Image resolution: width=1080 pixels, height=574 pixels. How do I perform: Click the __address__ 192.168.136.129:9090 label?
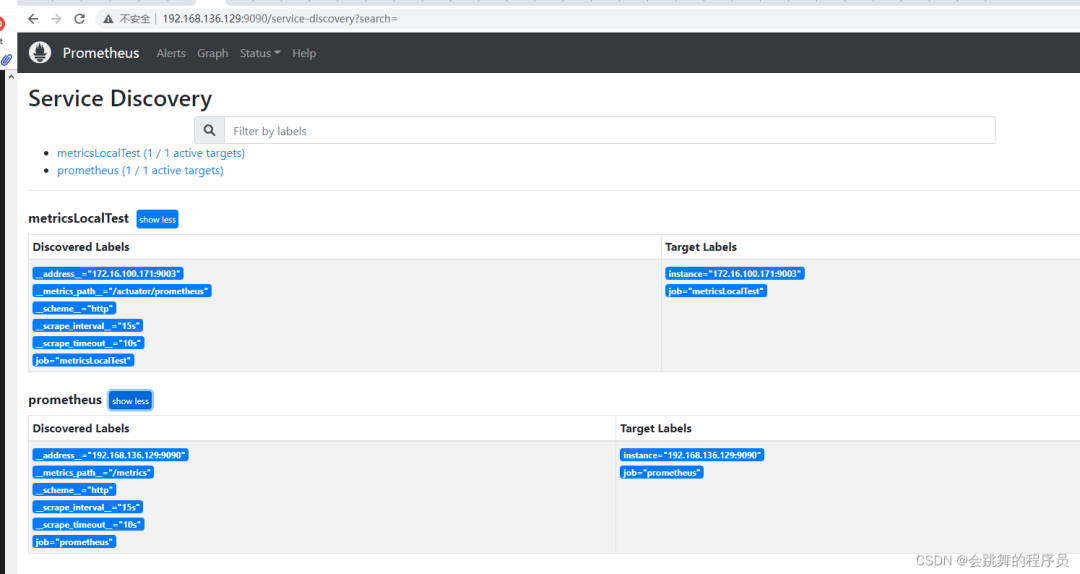(110, 455)
